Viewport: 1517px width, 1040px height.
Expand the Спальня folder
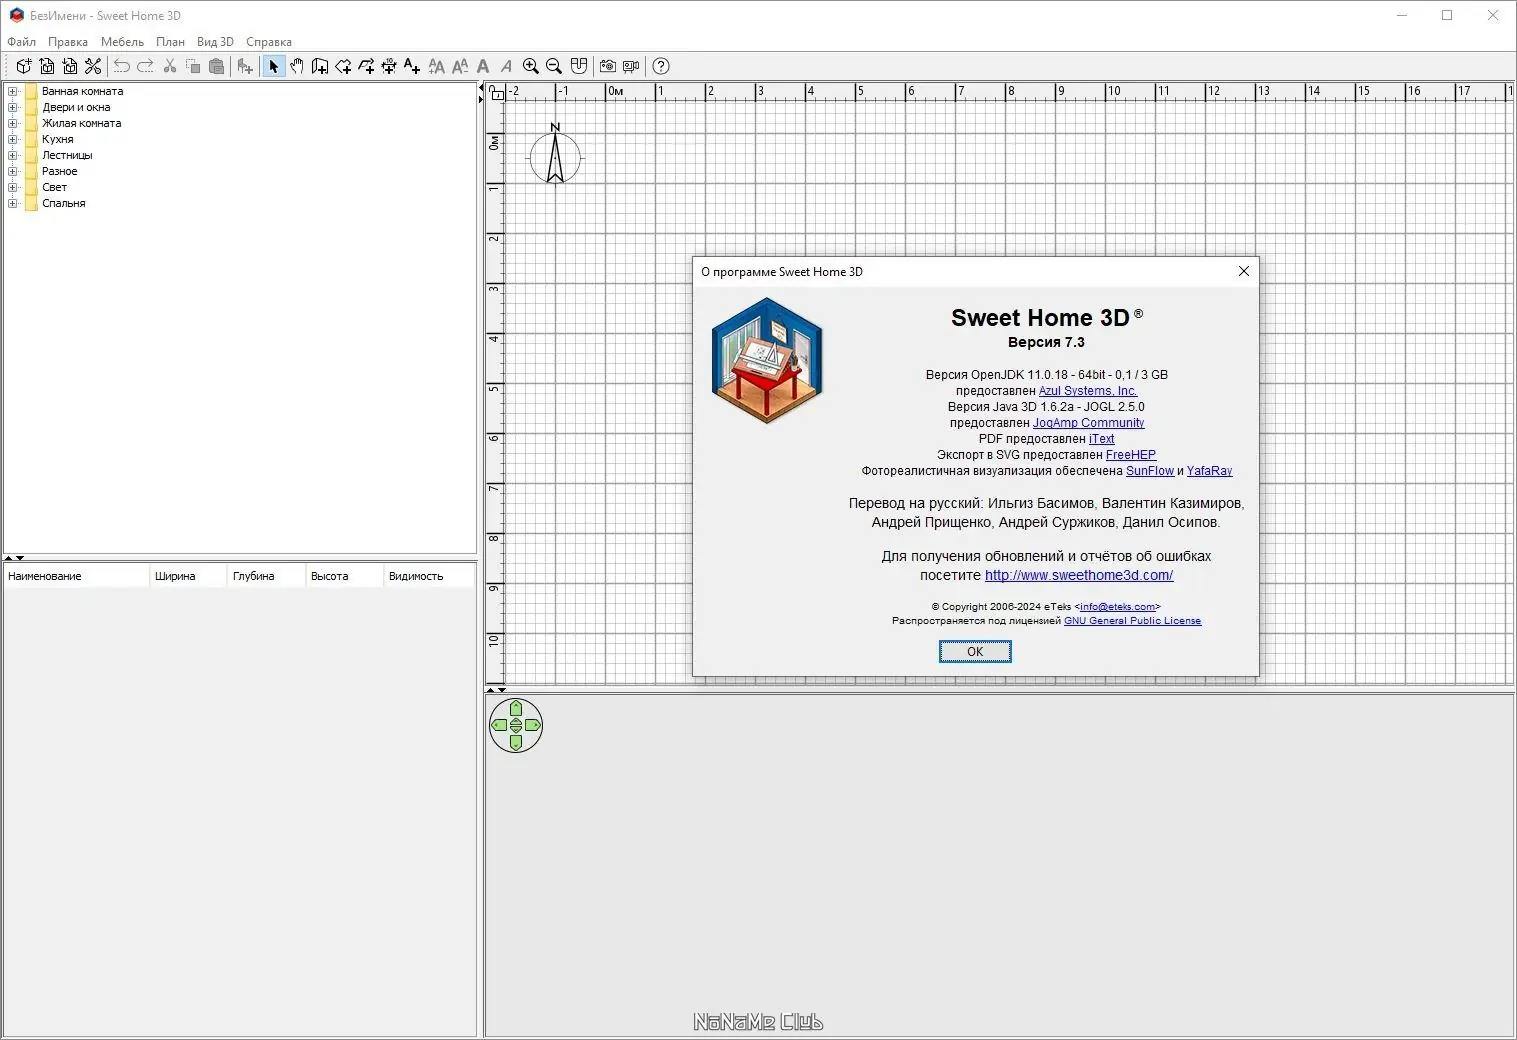(x=13, y=203)
